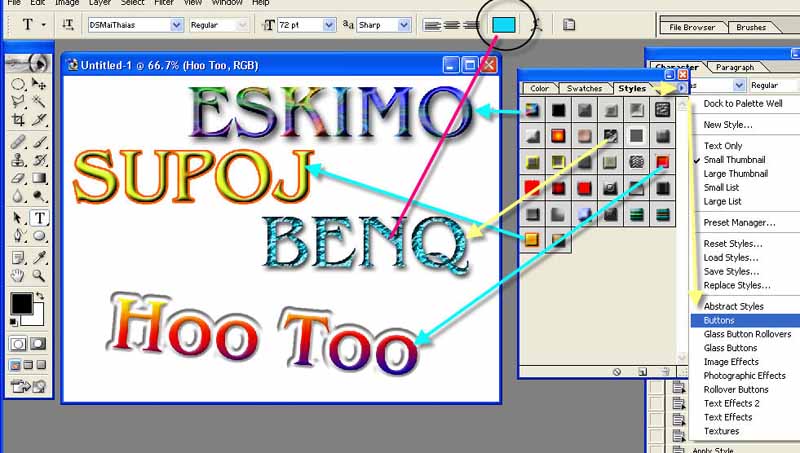Select the History Brush tool
The height and width of the screenshot is (453, 800).
pos(39,160)
